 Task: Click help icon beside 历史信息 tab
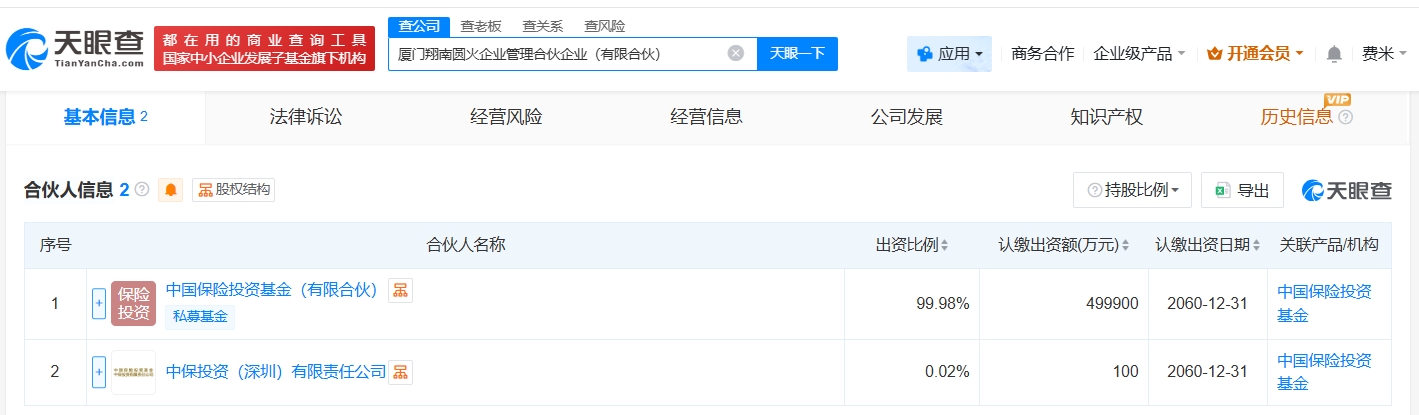(1345, 117)
